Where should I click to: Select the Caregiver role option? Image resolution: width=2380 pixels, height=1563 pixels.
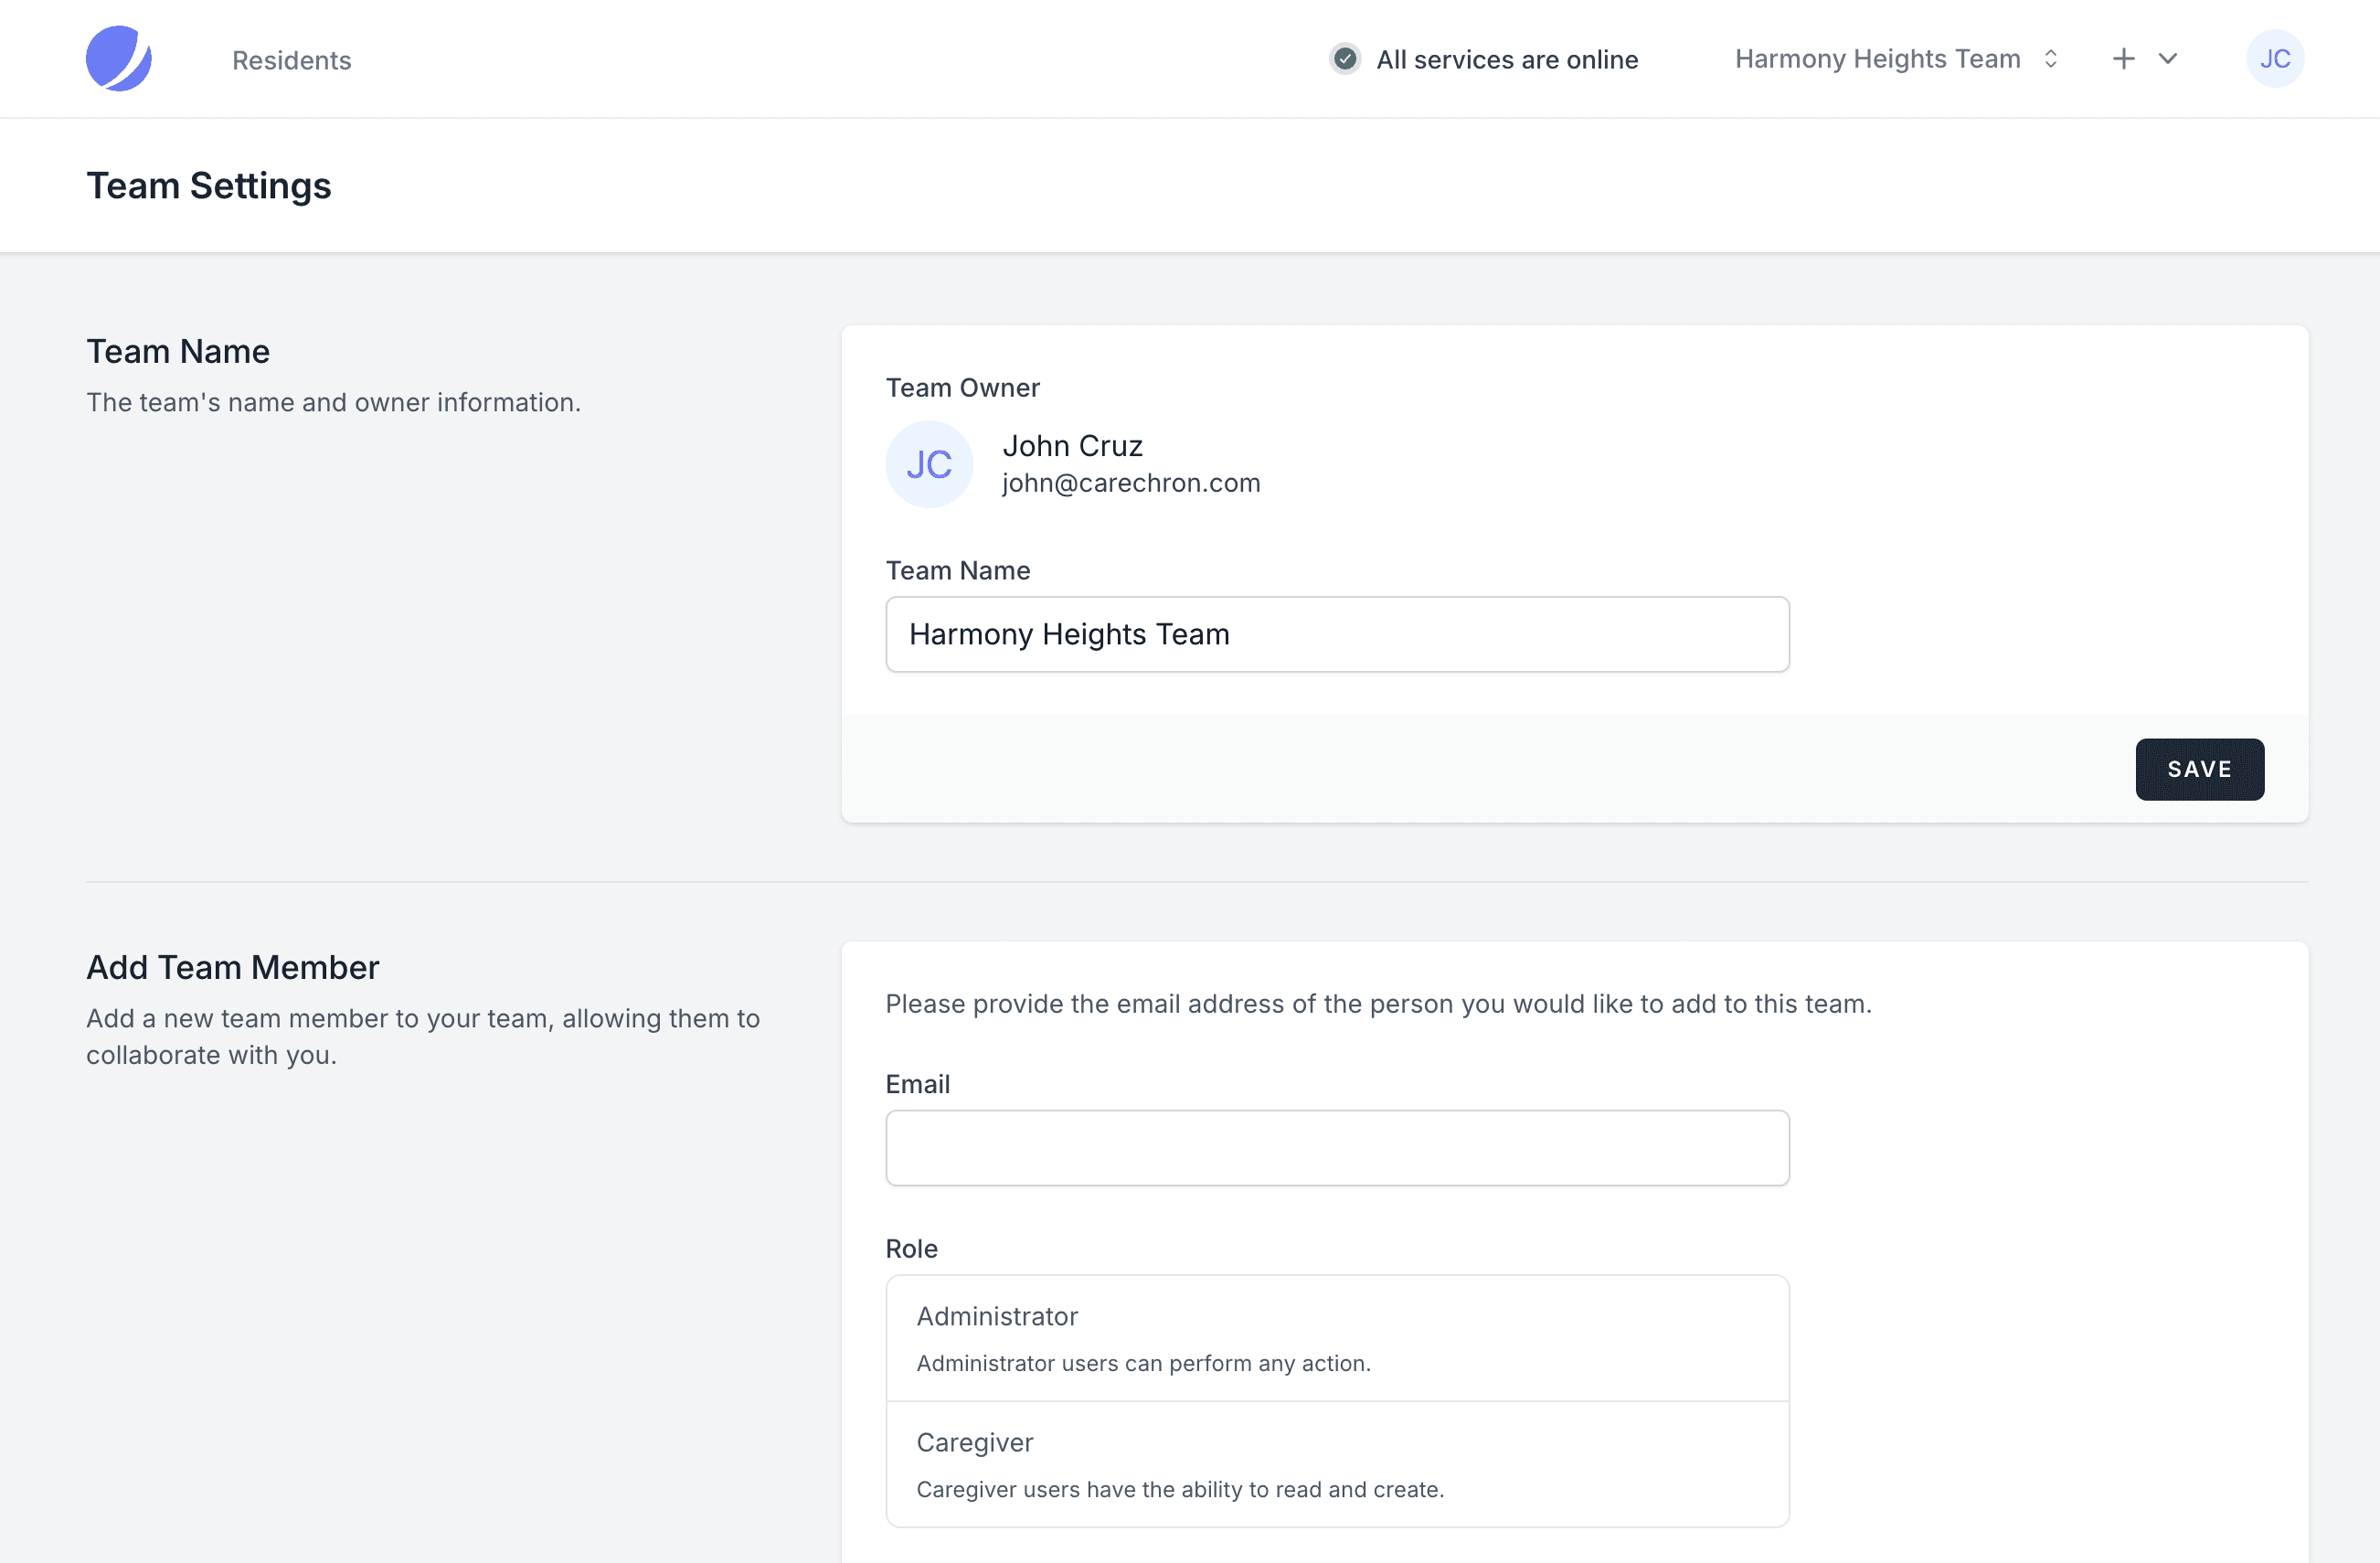click(1337, 1464)
